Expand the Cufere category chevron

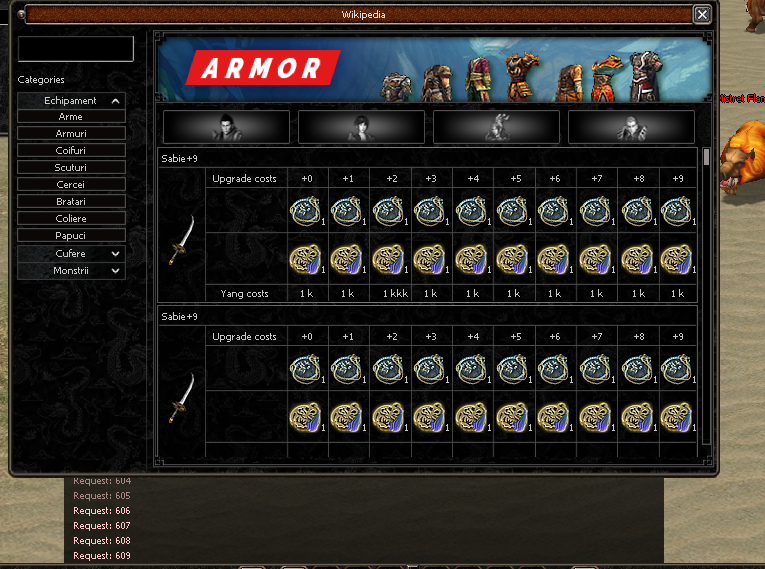tap(115, 254)
